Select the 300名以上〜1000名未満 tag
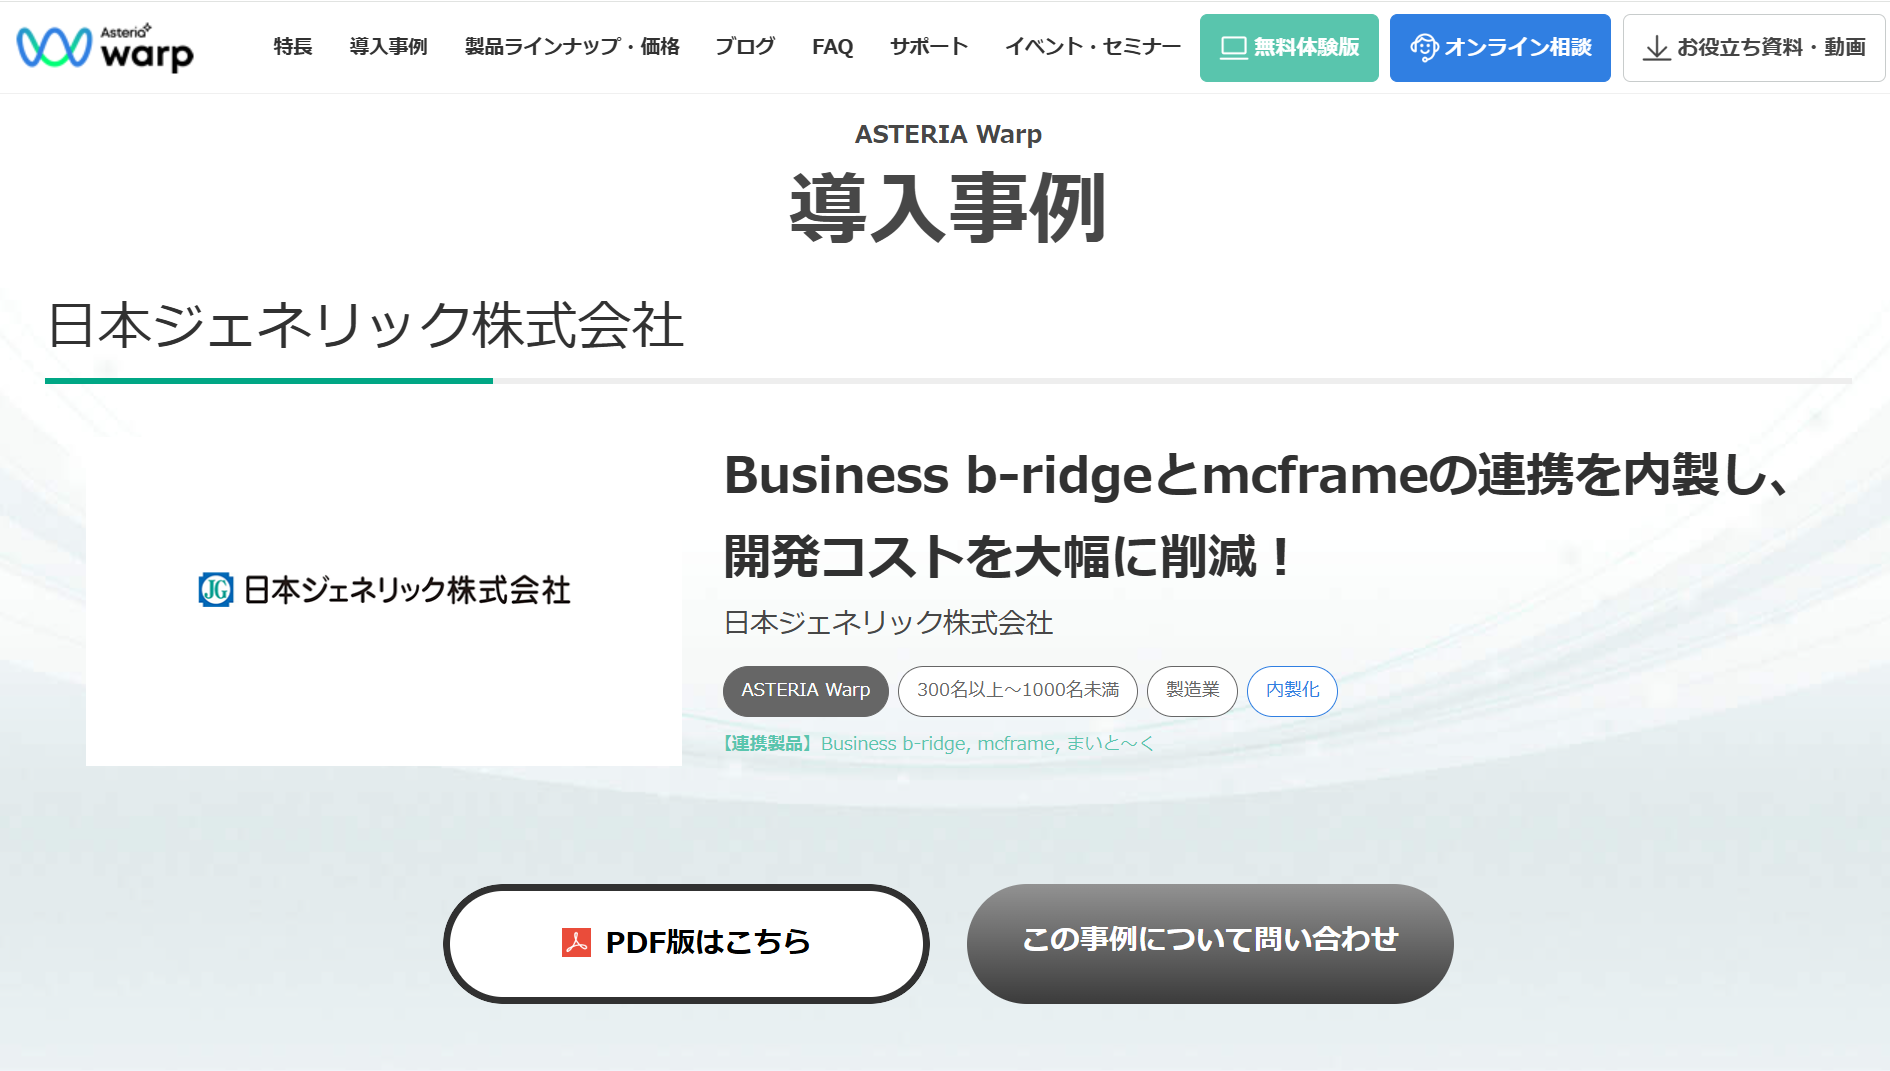1890x1071 pixels. [x=1017, y=691]
